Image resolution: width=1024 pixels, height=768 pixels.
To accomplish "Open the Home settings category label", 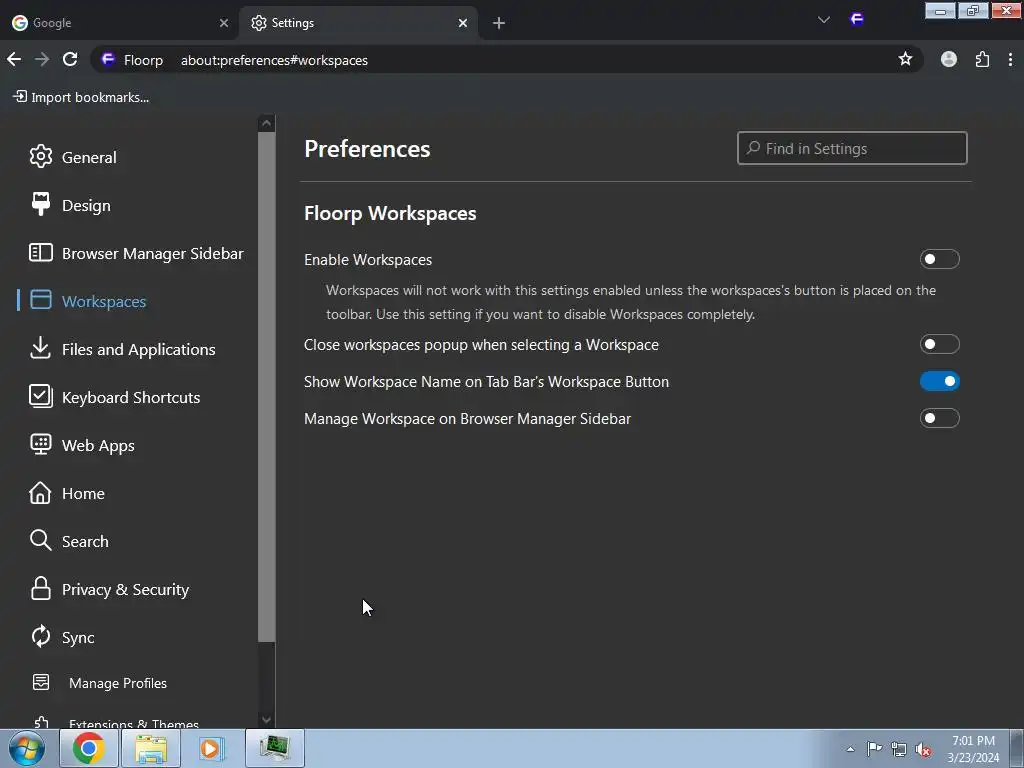I will [x=83, y=494].
